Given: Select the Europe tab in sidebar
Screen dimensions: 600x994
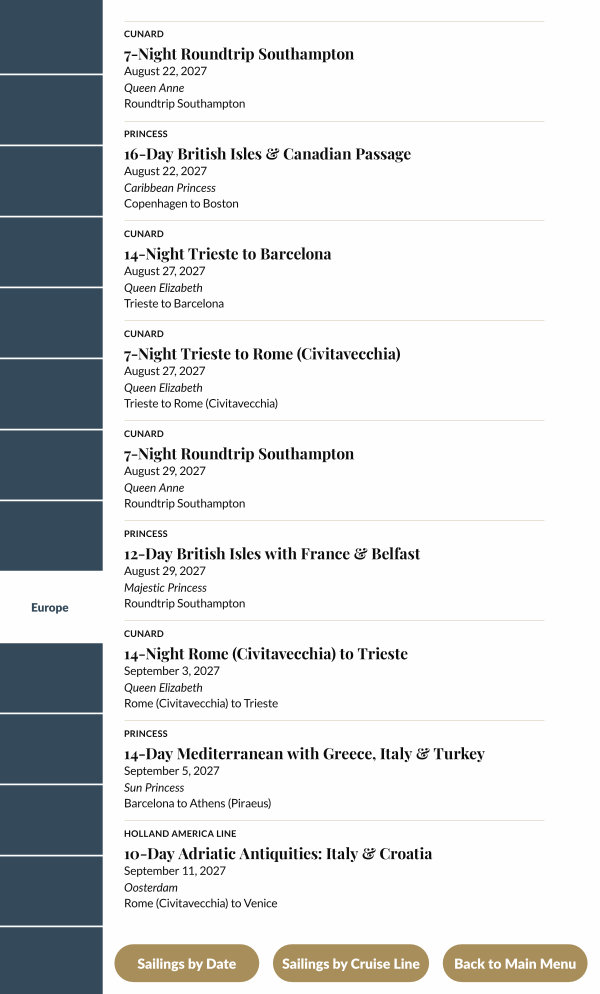Looking at the screenshot, I should tap(50, 608).
